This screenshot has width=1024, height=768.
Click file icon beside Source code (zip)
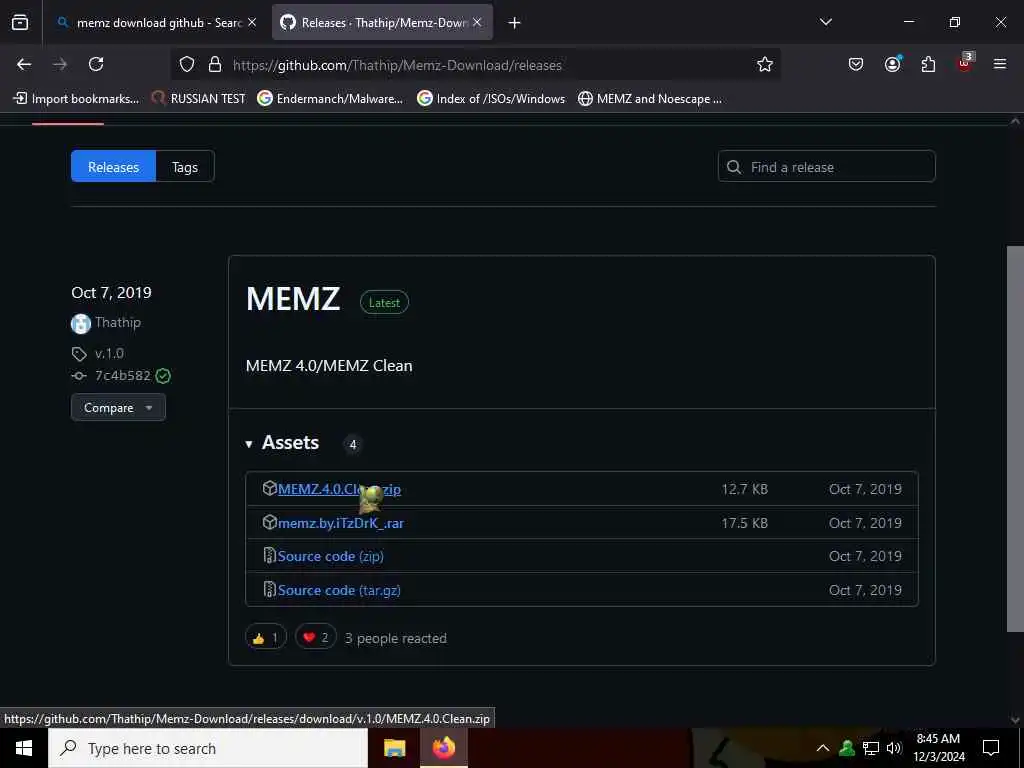pos(269,556)
